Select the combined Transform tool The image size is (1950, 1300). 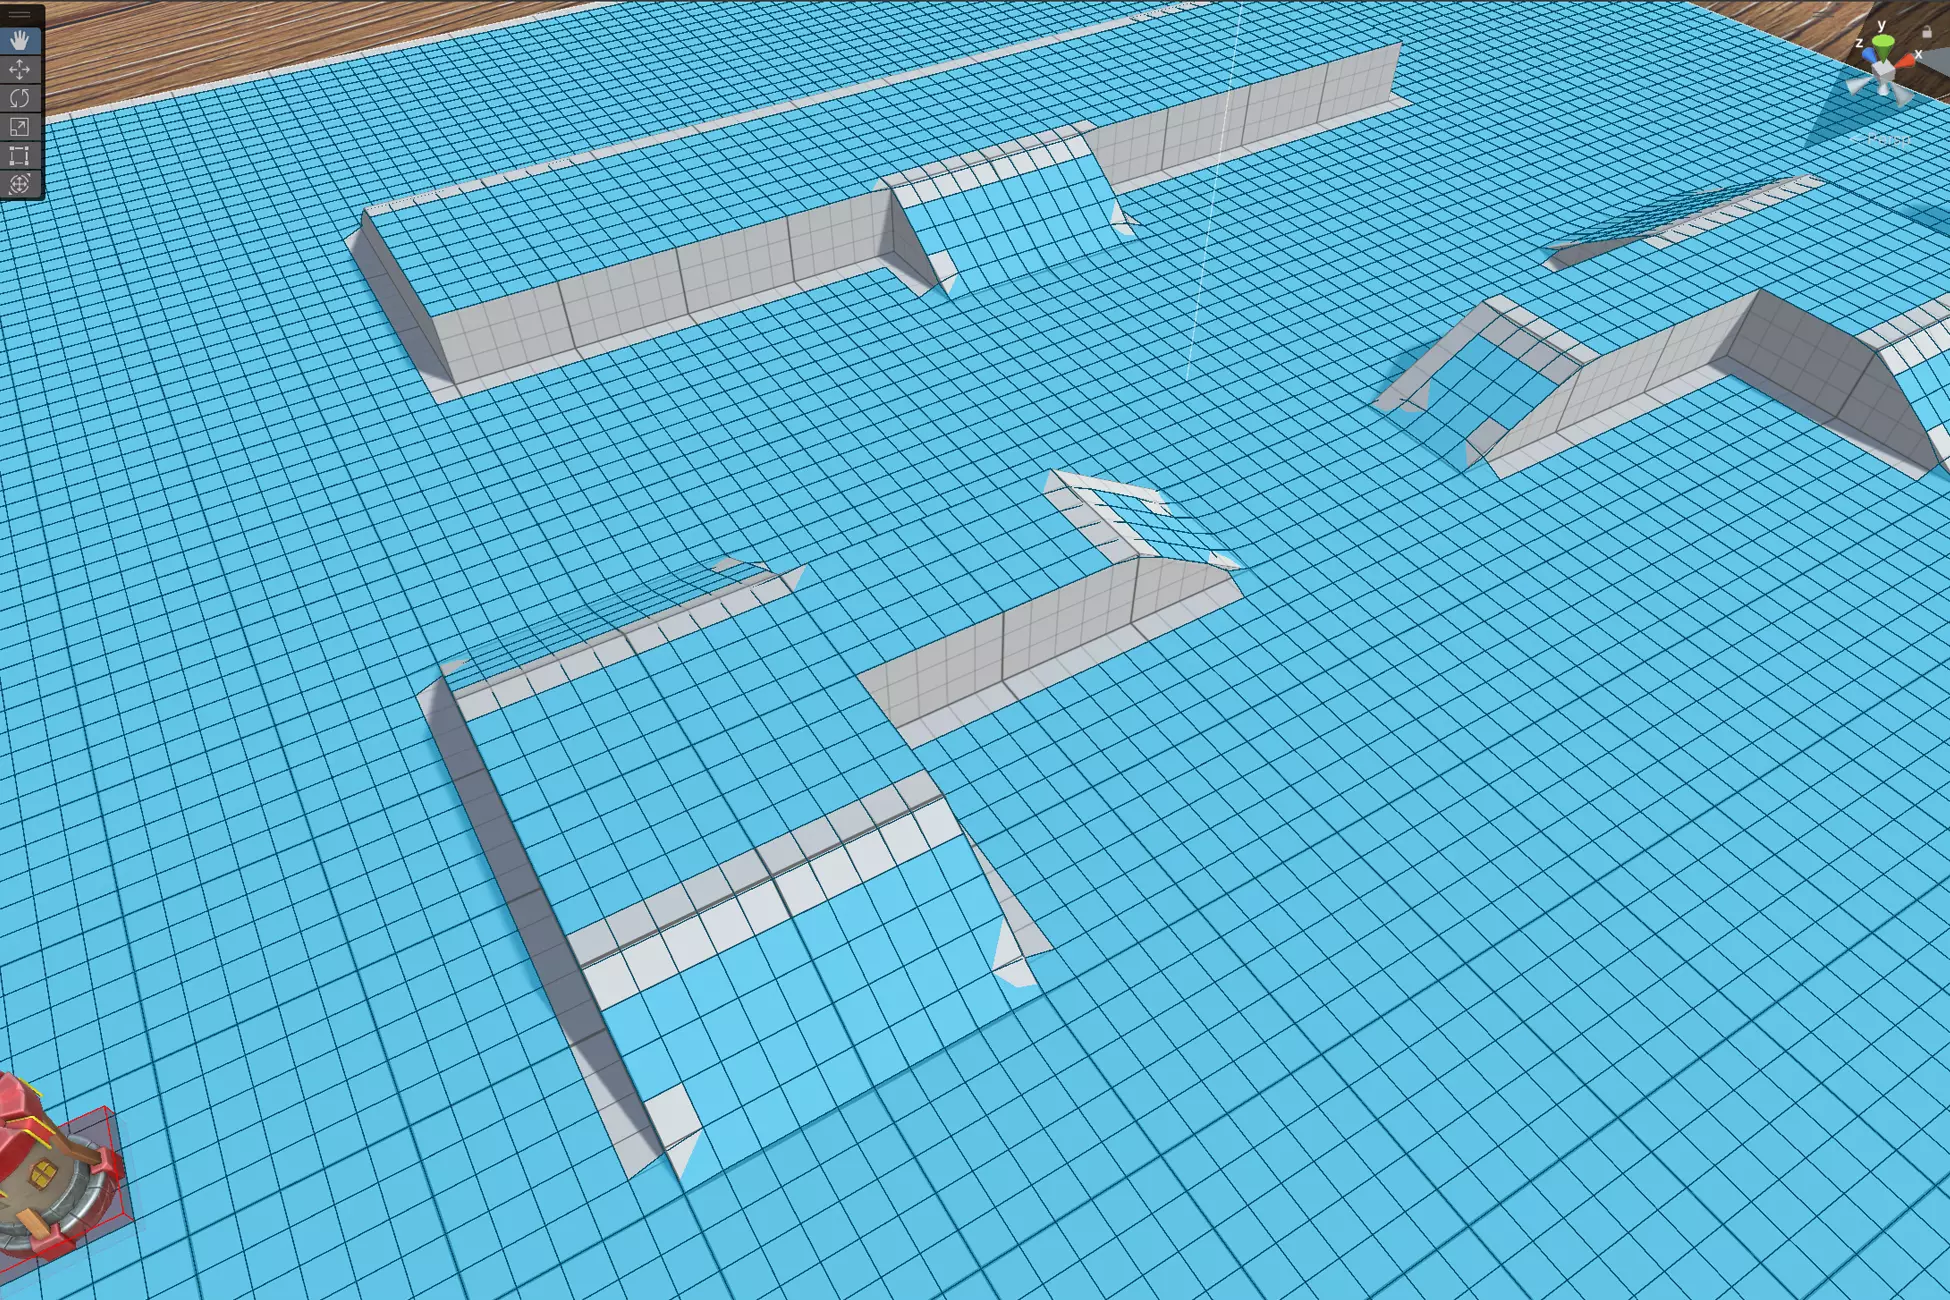click(19, 184)
